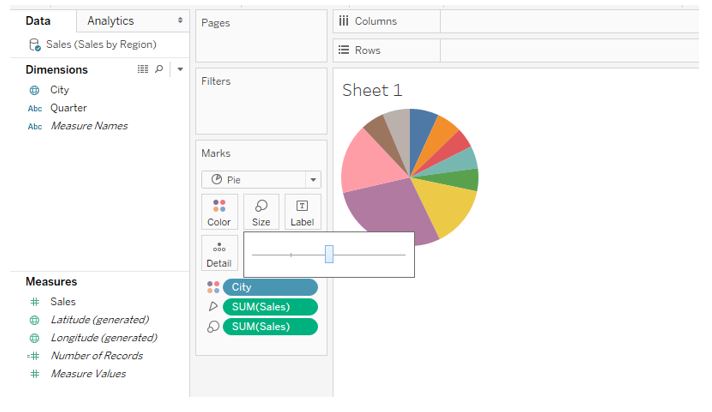Switch to the Analytics tab
Image resolution: width=712 pixels, height=412 pixels.
click(x=110, y=21)
